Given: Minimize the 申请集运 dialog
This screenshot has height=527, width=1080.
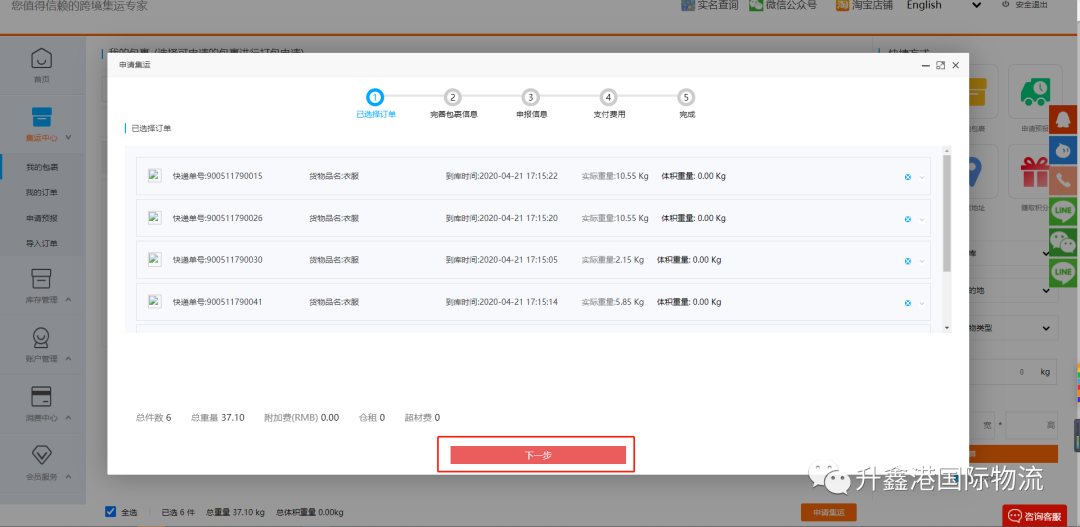Looking at the screenshot, I should [x=926, y=65].
